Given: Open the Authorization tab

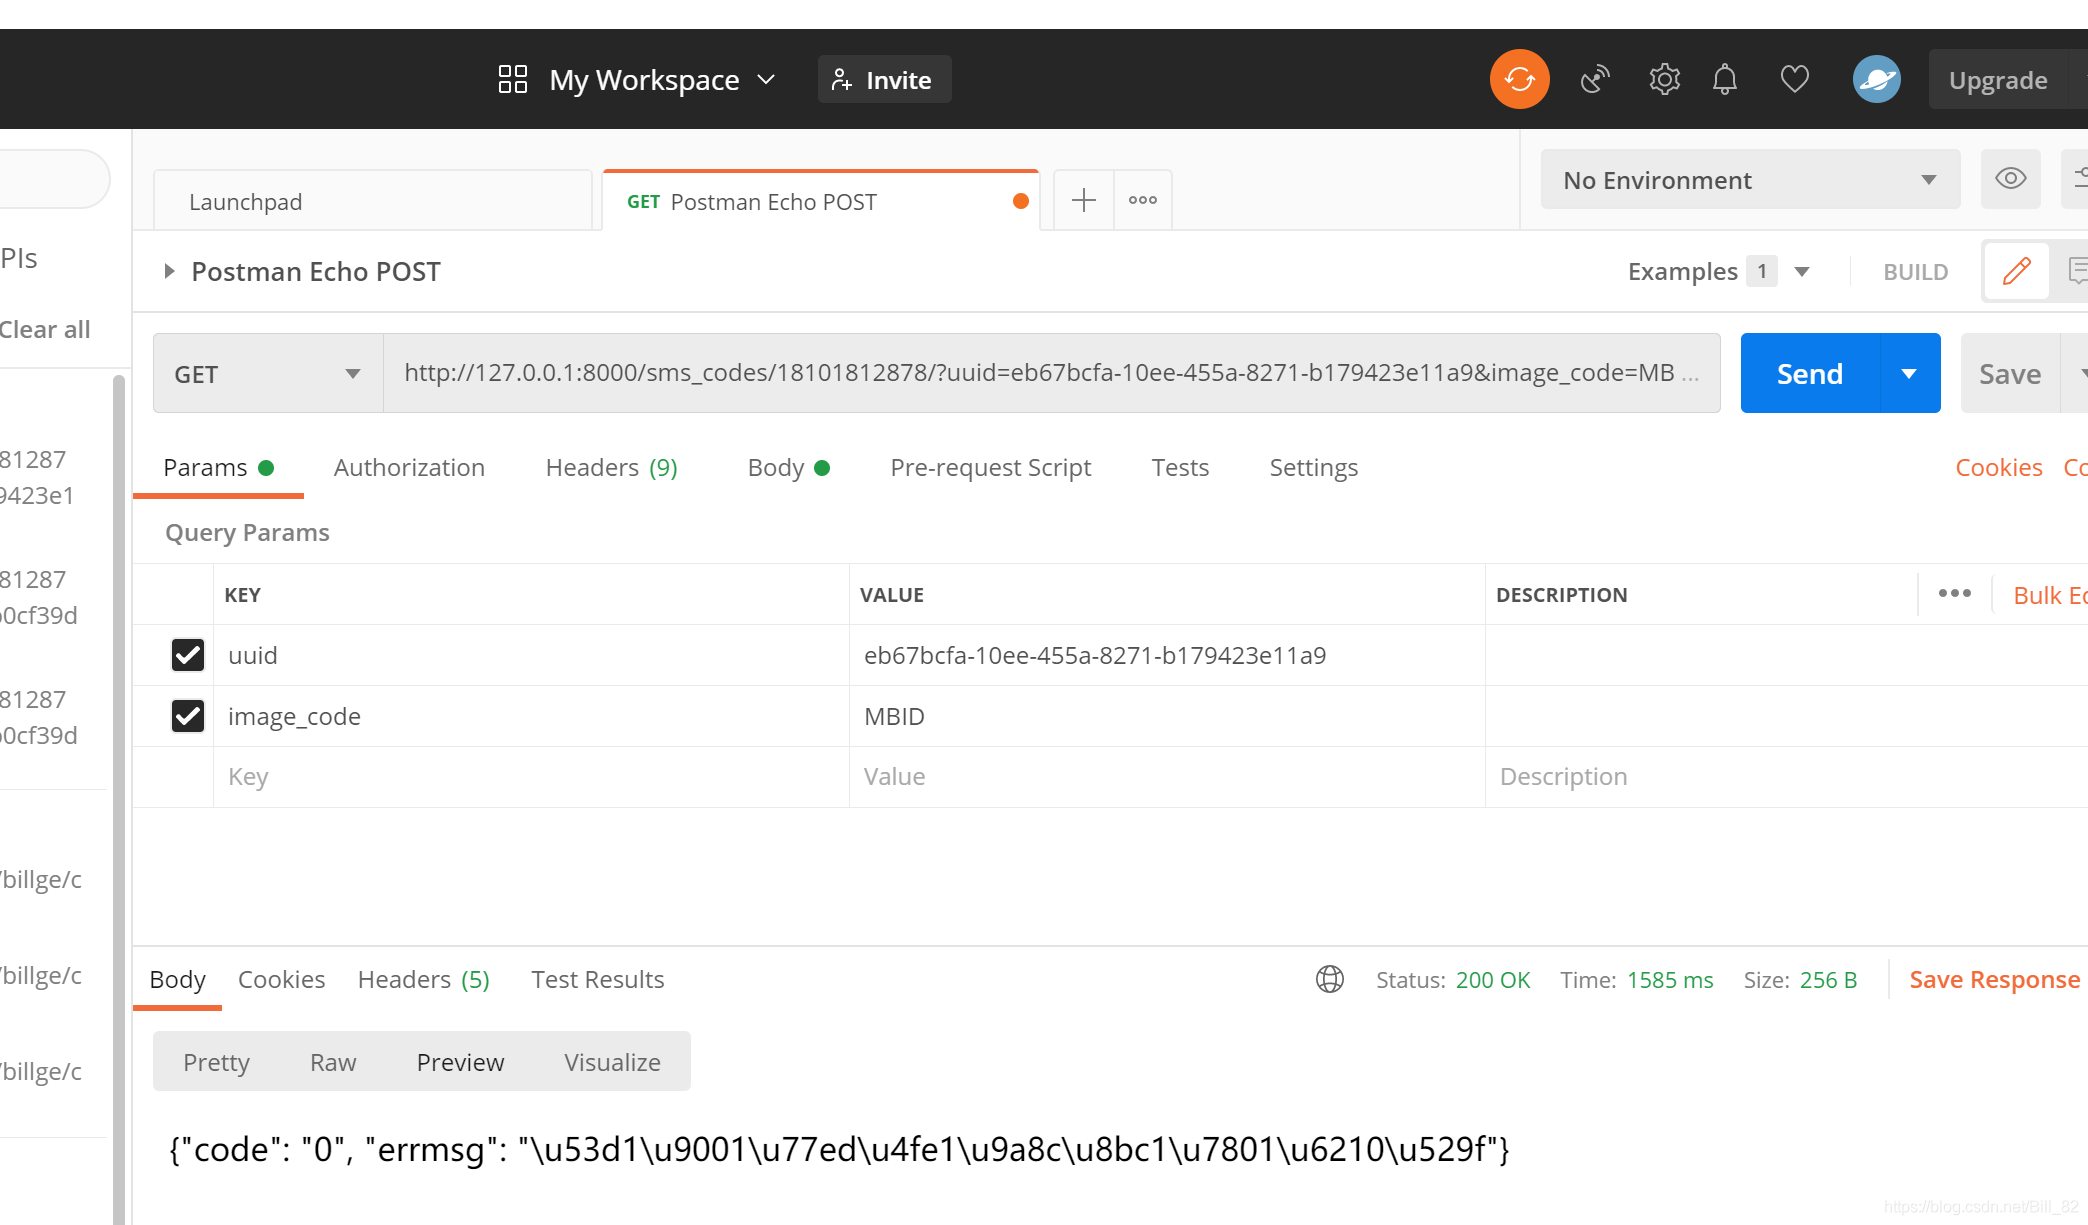Looking at the screenshot, I should point(409,467).
